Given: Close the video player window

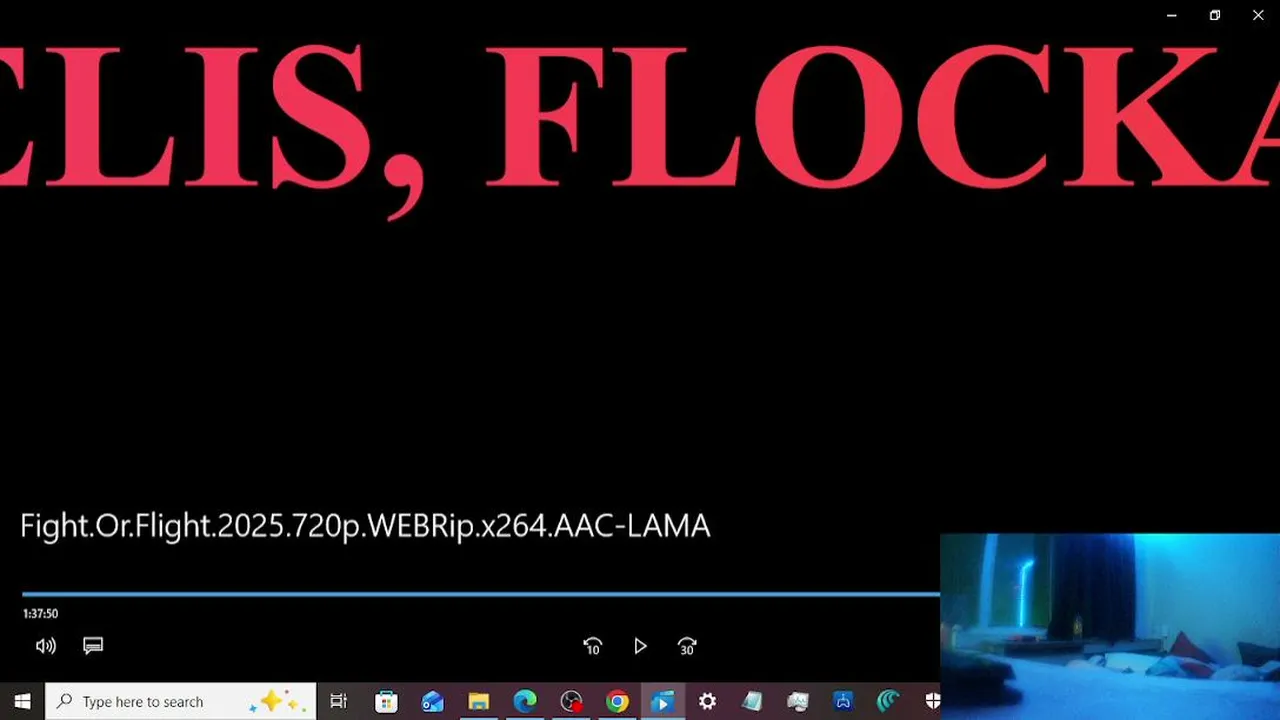Looking at the screenshot, I should (x=1258, y=15).
